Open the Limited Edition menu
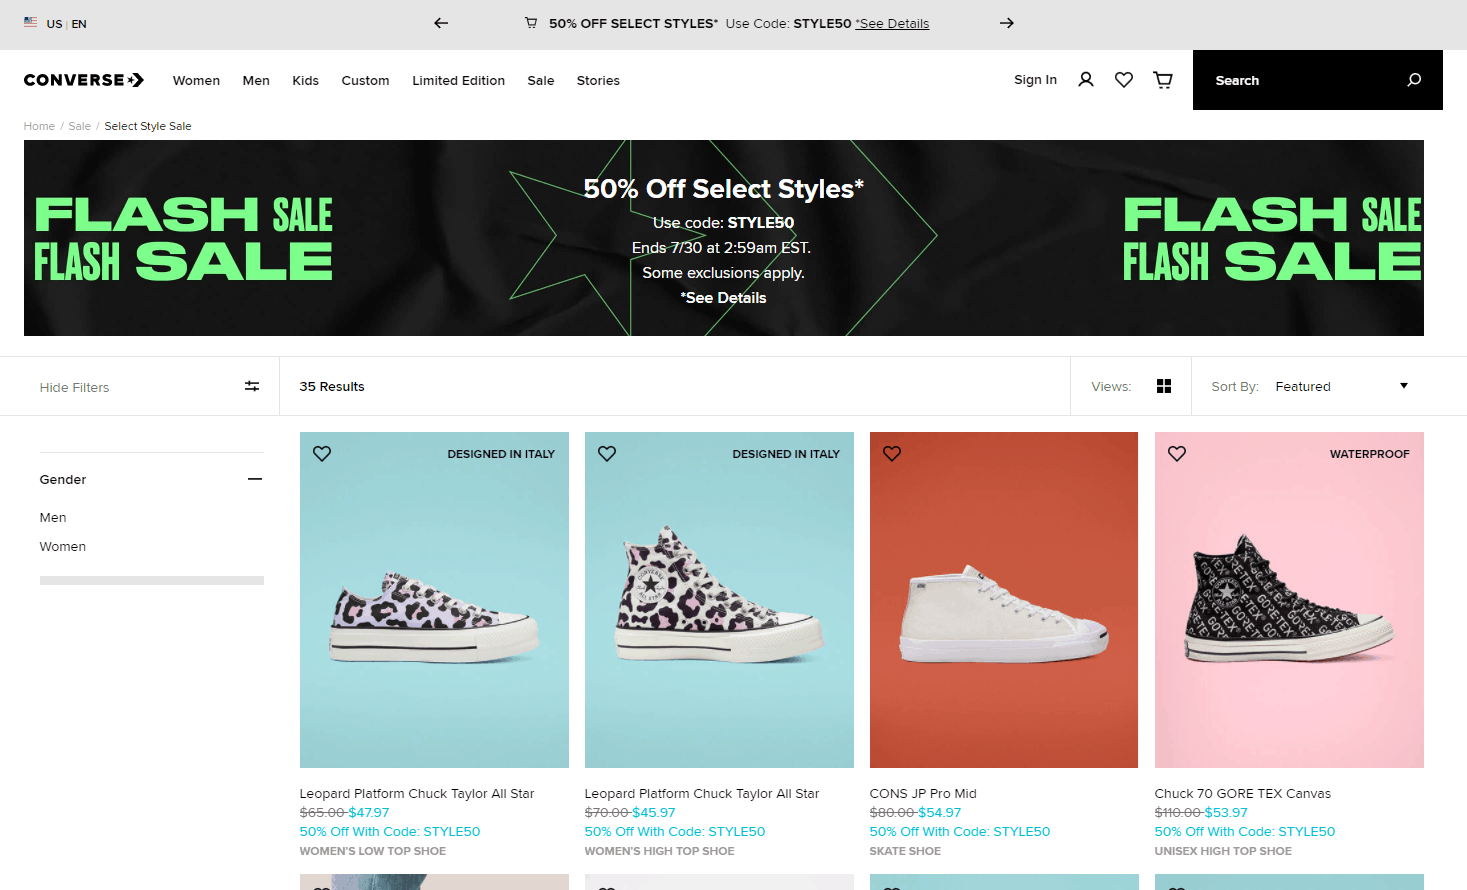Viewport: 1467px width, 890px height. pyautogui.click(x=458, y=80)
